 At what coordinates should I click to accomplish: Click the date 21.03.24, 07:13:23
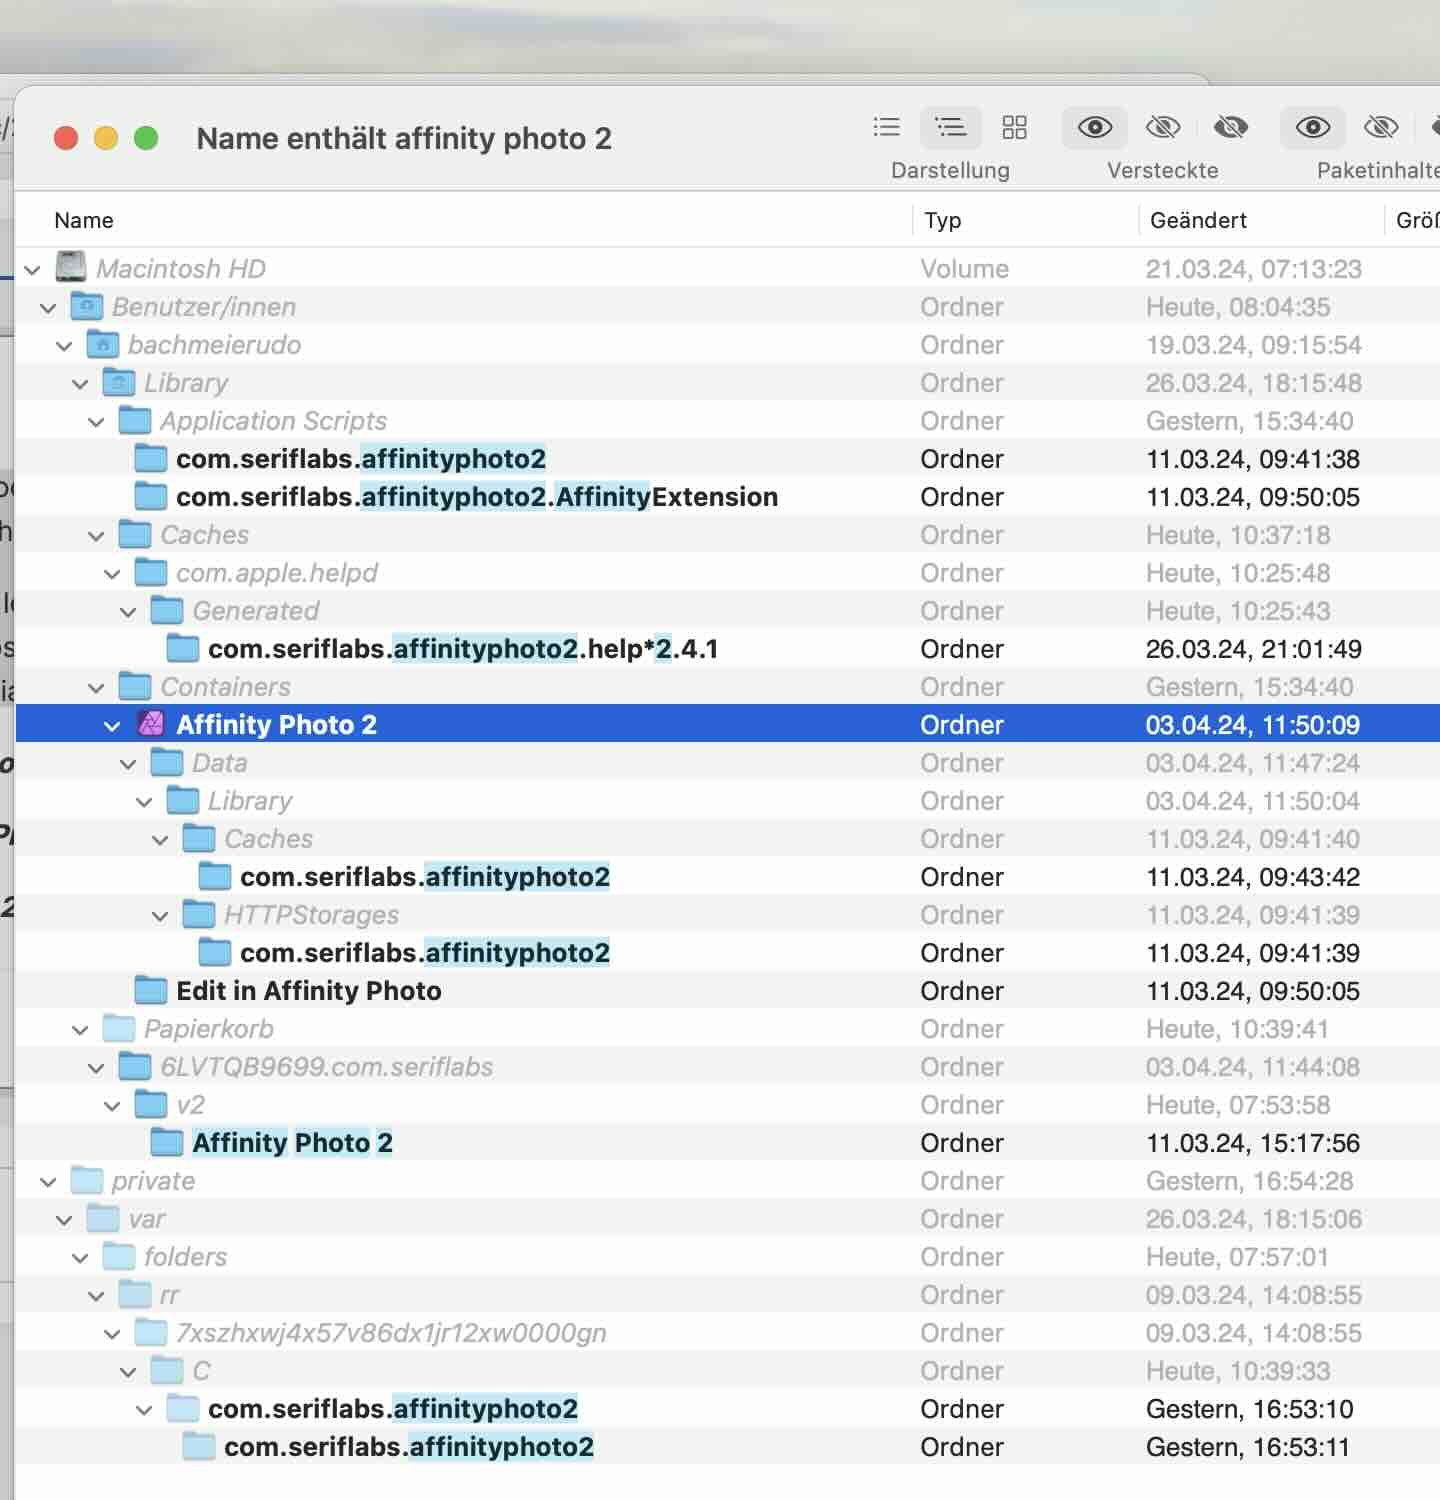point(1254,269)
